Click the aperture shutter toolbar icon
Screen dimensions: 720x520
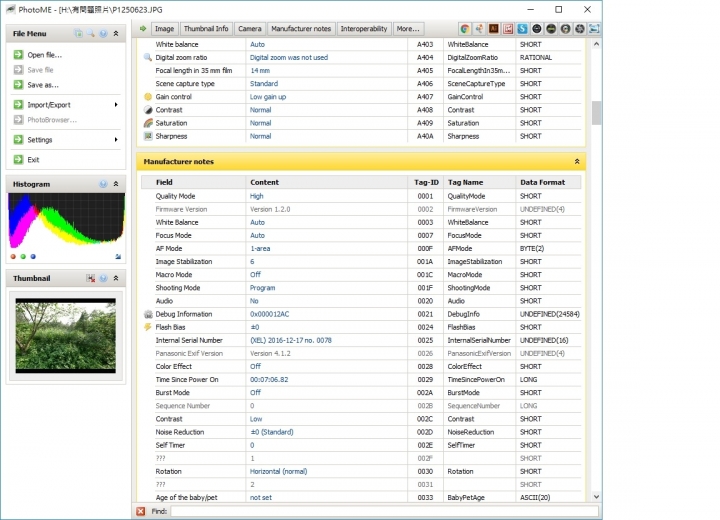pyautogui.click(x=580, y=29)
